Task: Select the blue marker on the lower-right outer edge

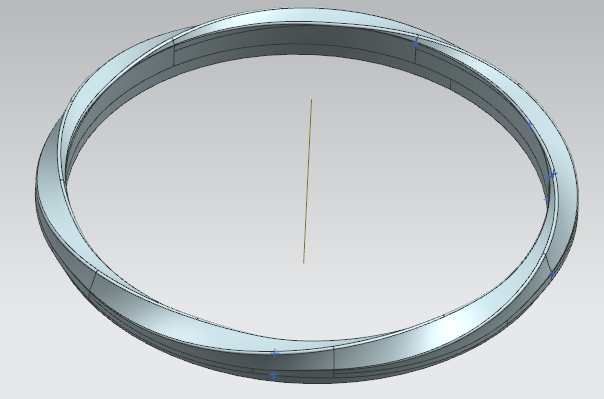Action: [552, 274]
